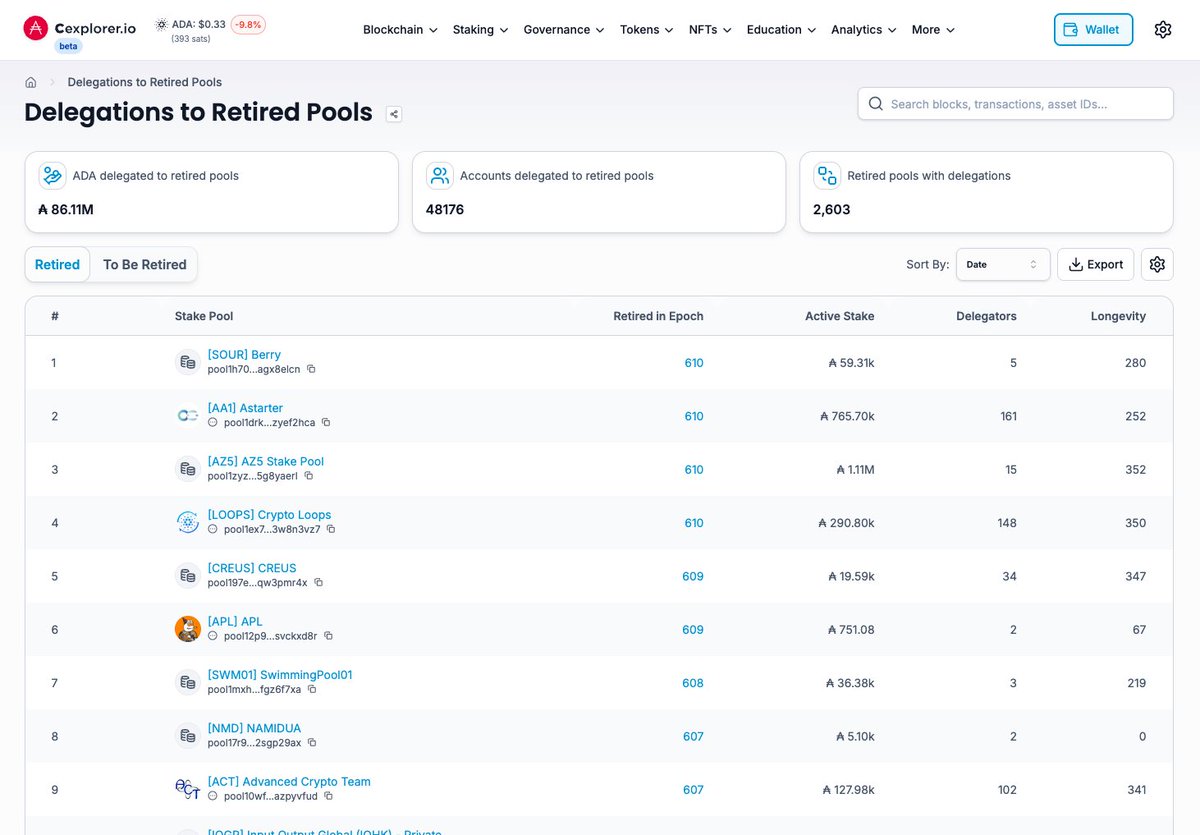Click the Cexplorer.io logo
This screenshot has width=1200, height=835.
[79, 28]
